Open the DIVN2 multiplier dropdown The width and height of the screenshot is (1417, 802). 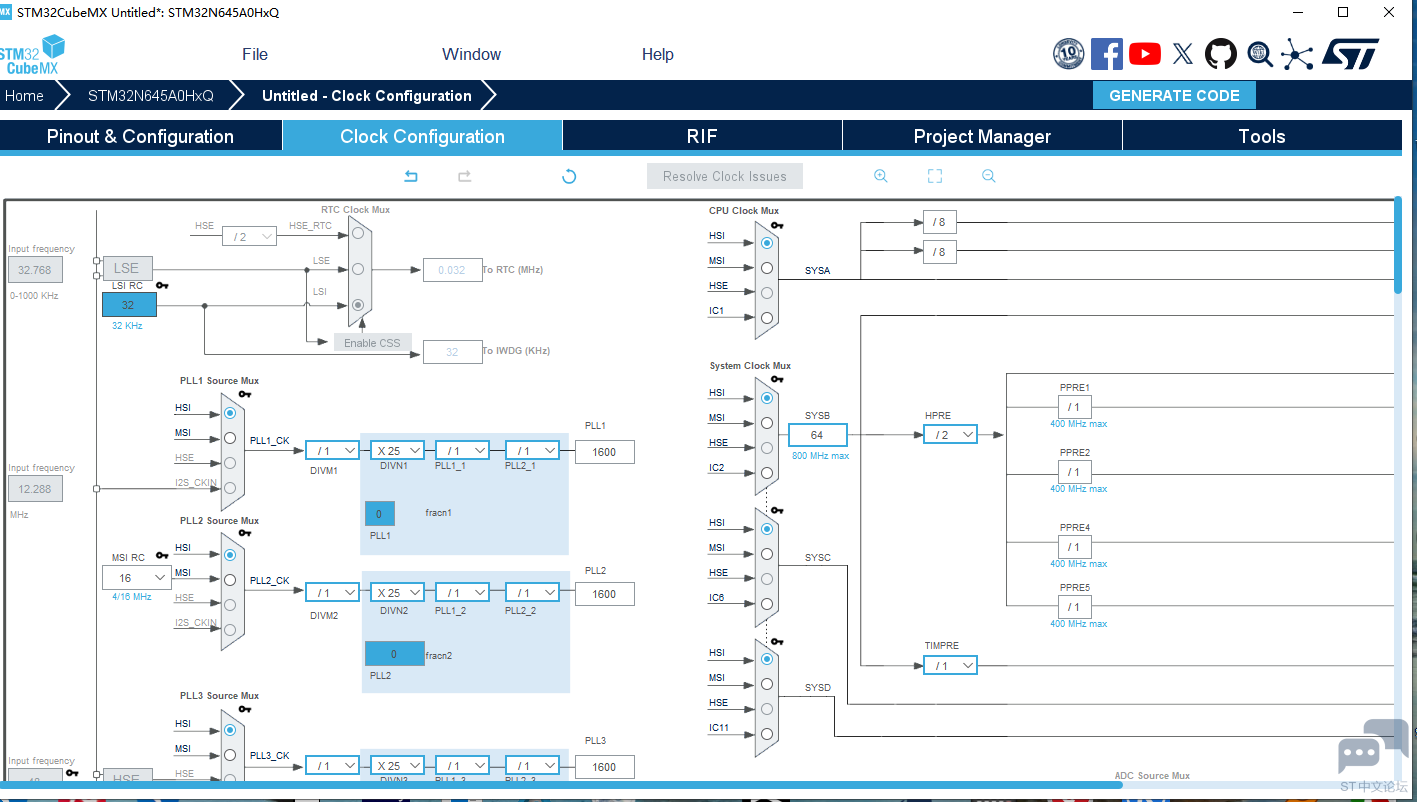point(397,593)
